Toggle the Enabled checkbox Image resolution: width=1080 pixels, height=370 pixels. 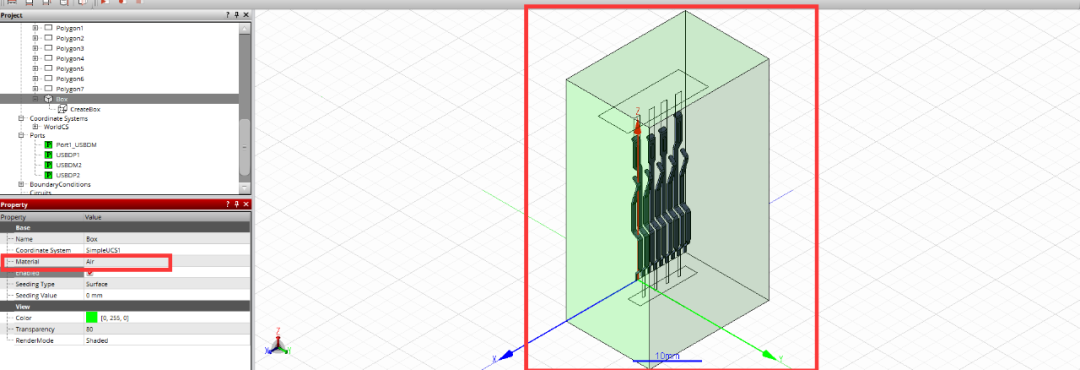point(90,274)
